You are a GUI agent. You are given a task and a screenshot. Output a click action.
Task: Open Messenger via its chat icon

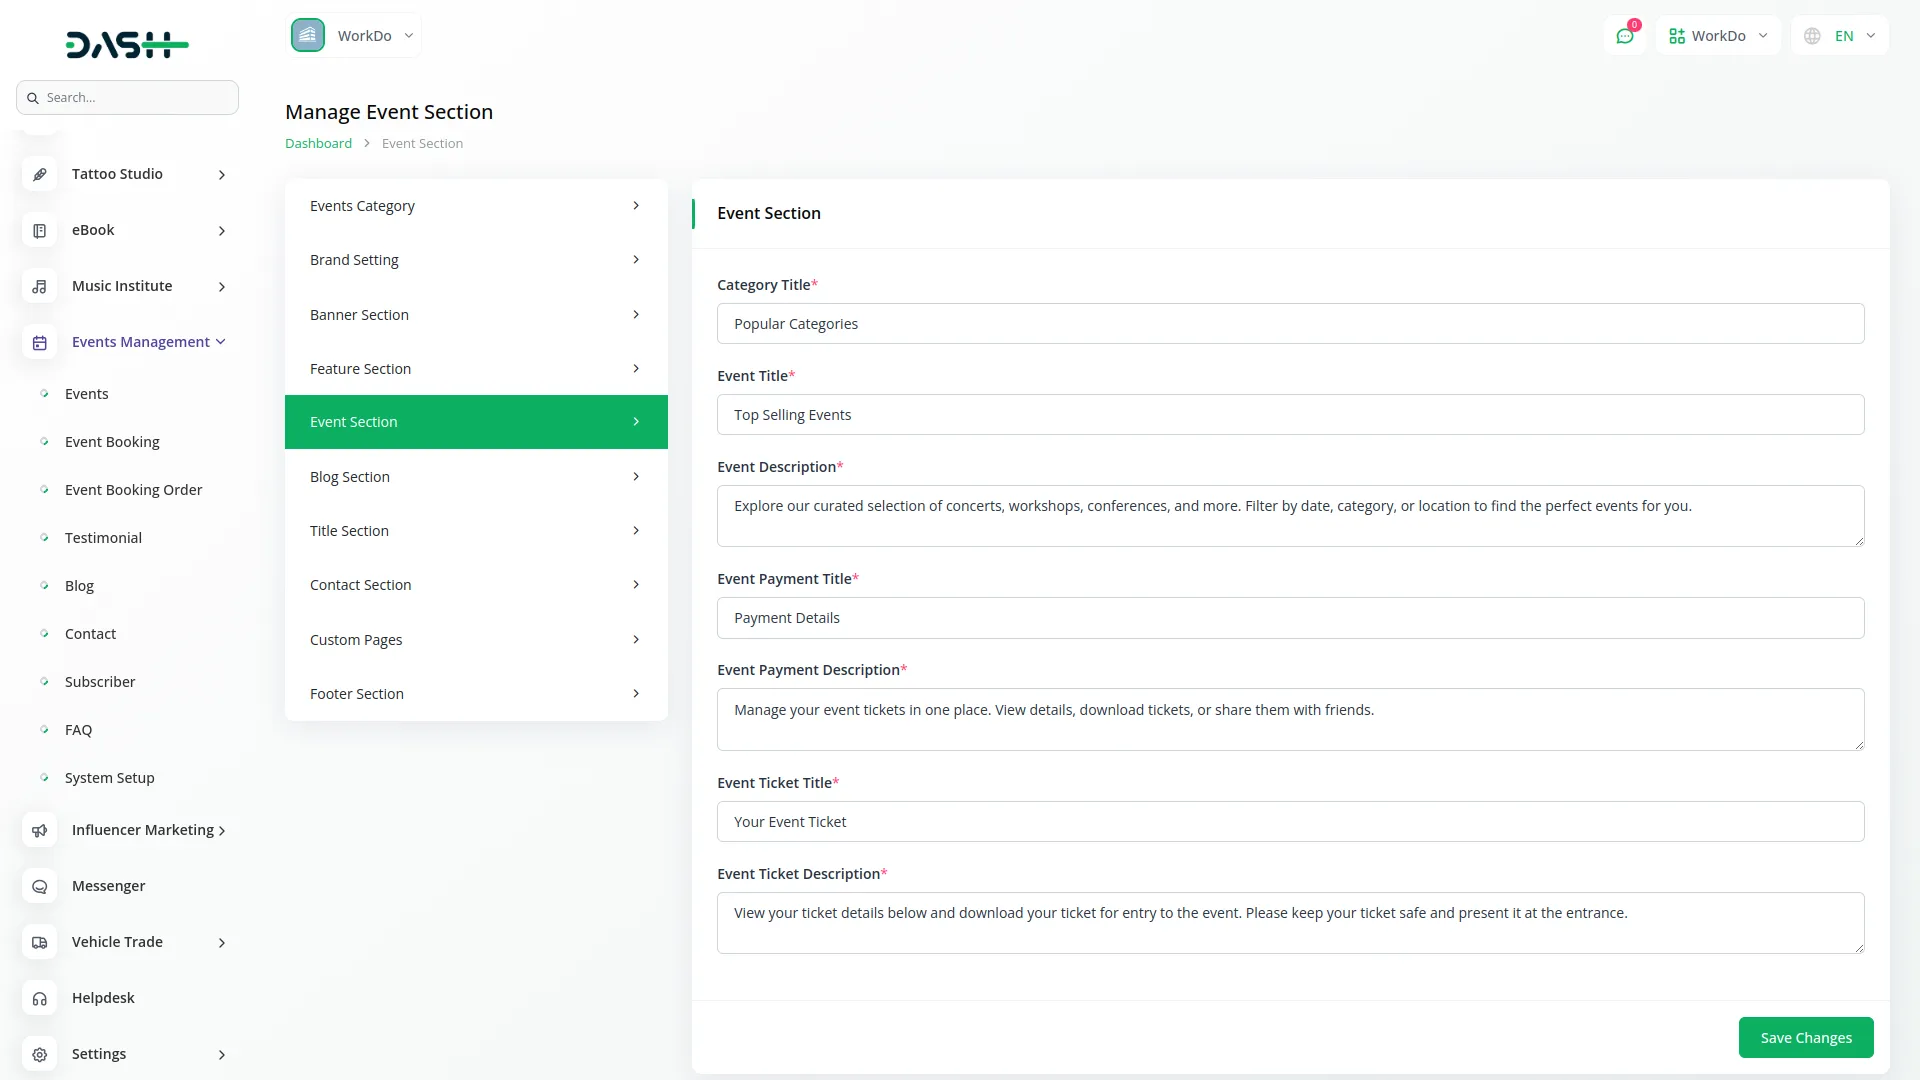point(39,887)
